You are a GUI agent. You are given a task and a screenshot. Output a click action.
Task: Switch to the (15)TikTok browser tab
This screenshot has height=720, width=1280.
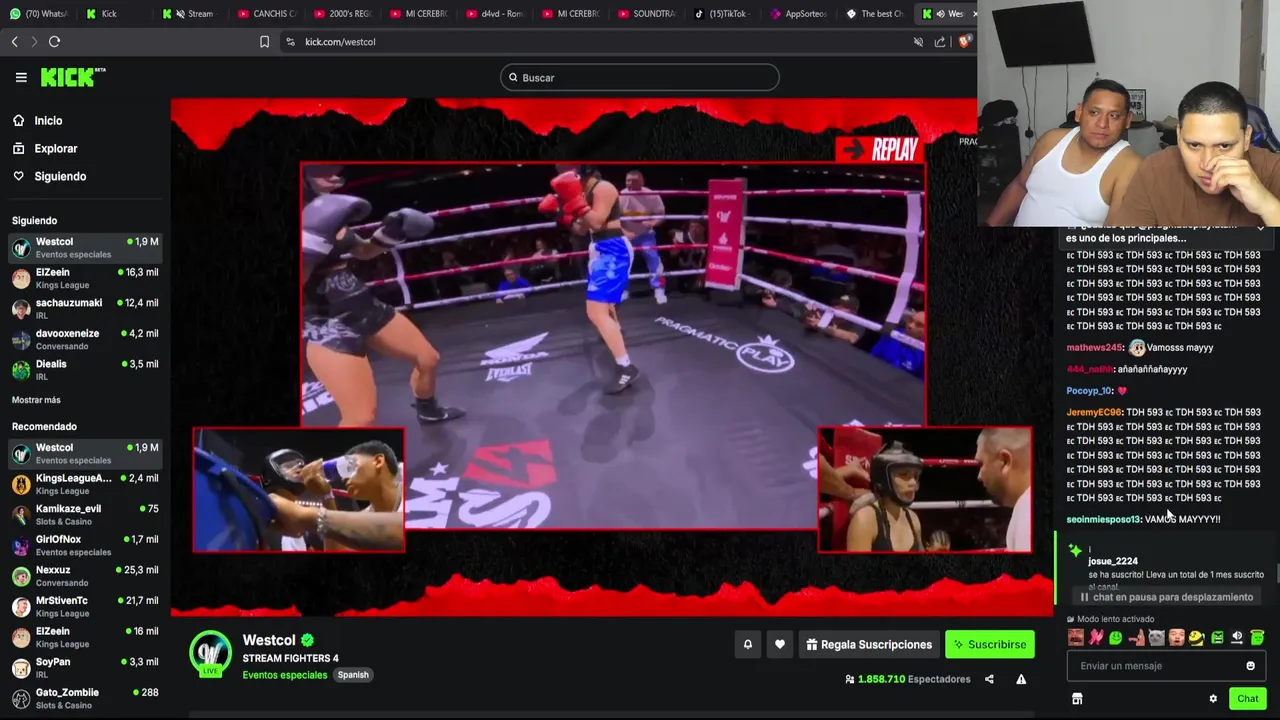click(x=722, y=14)
